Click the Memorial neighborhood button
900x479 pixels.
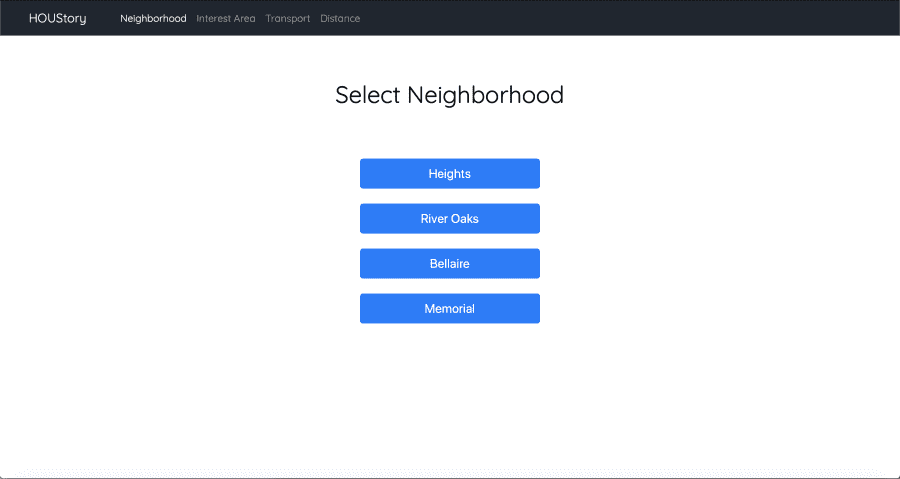coord(449,309)
